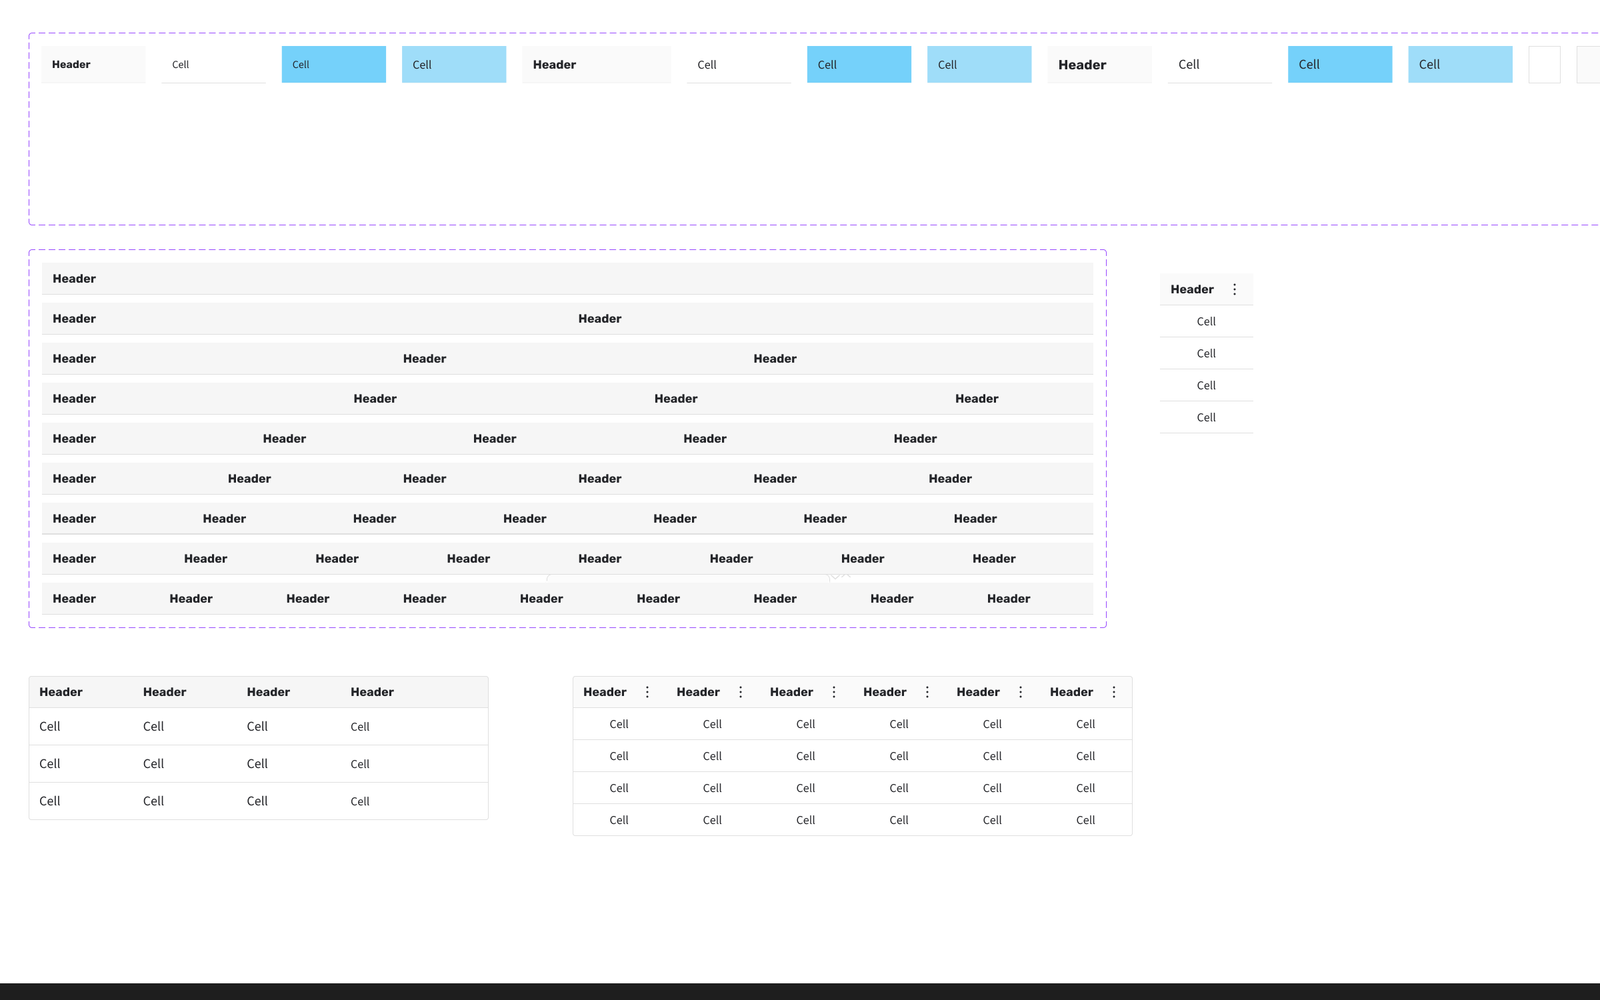Select first-column Cell in six-column table's top row

[x=619, y=724]
